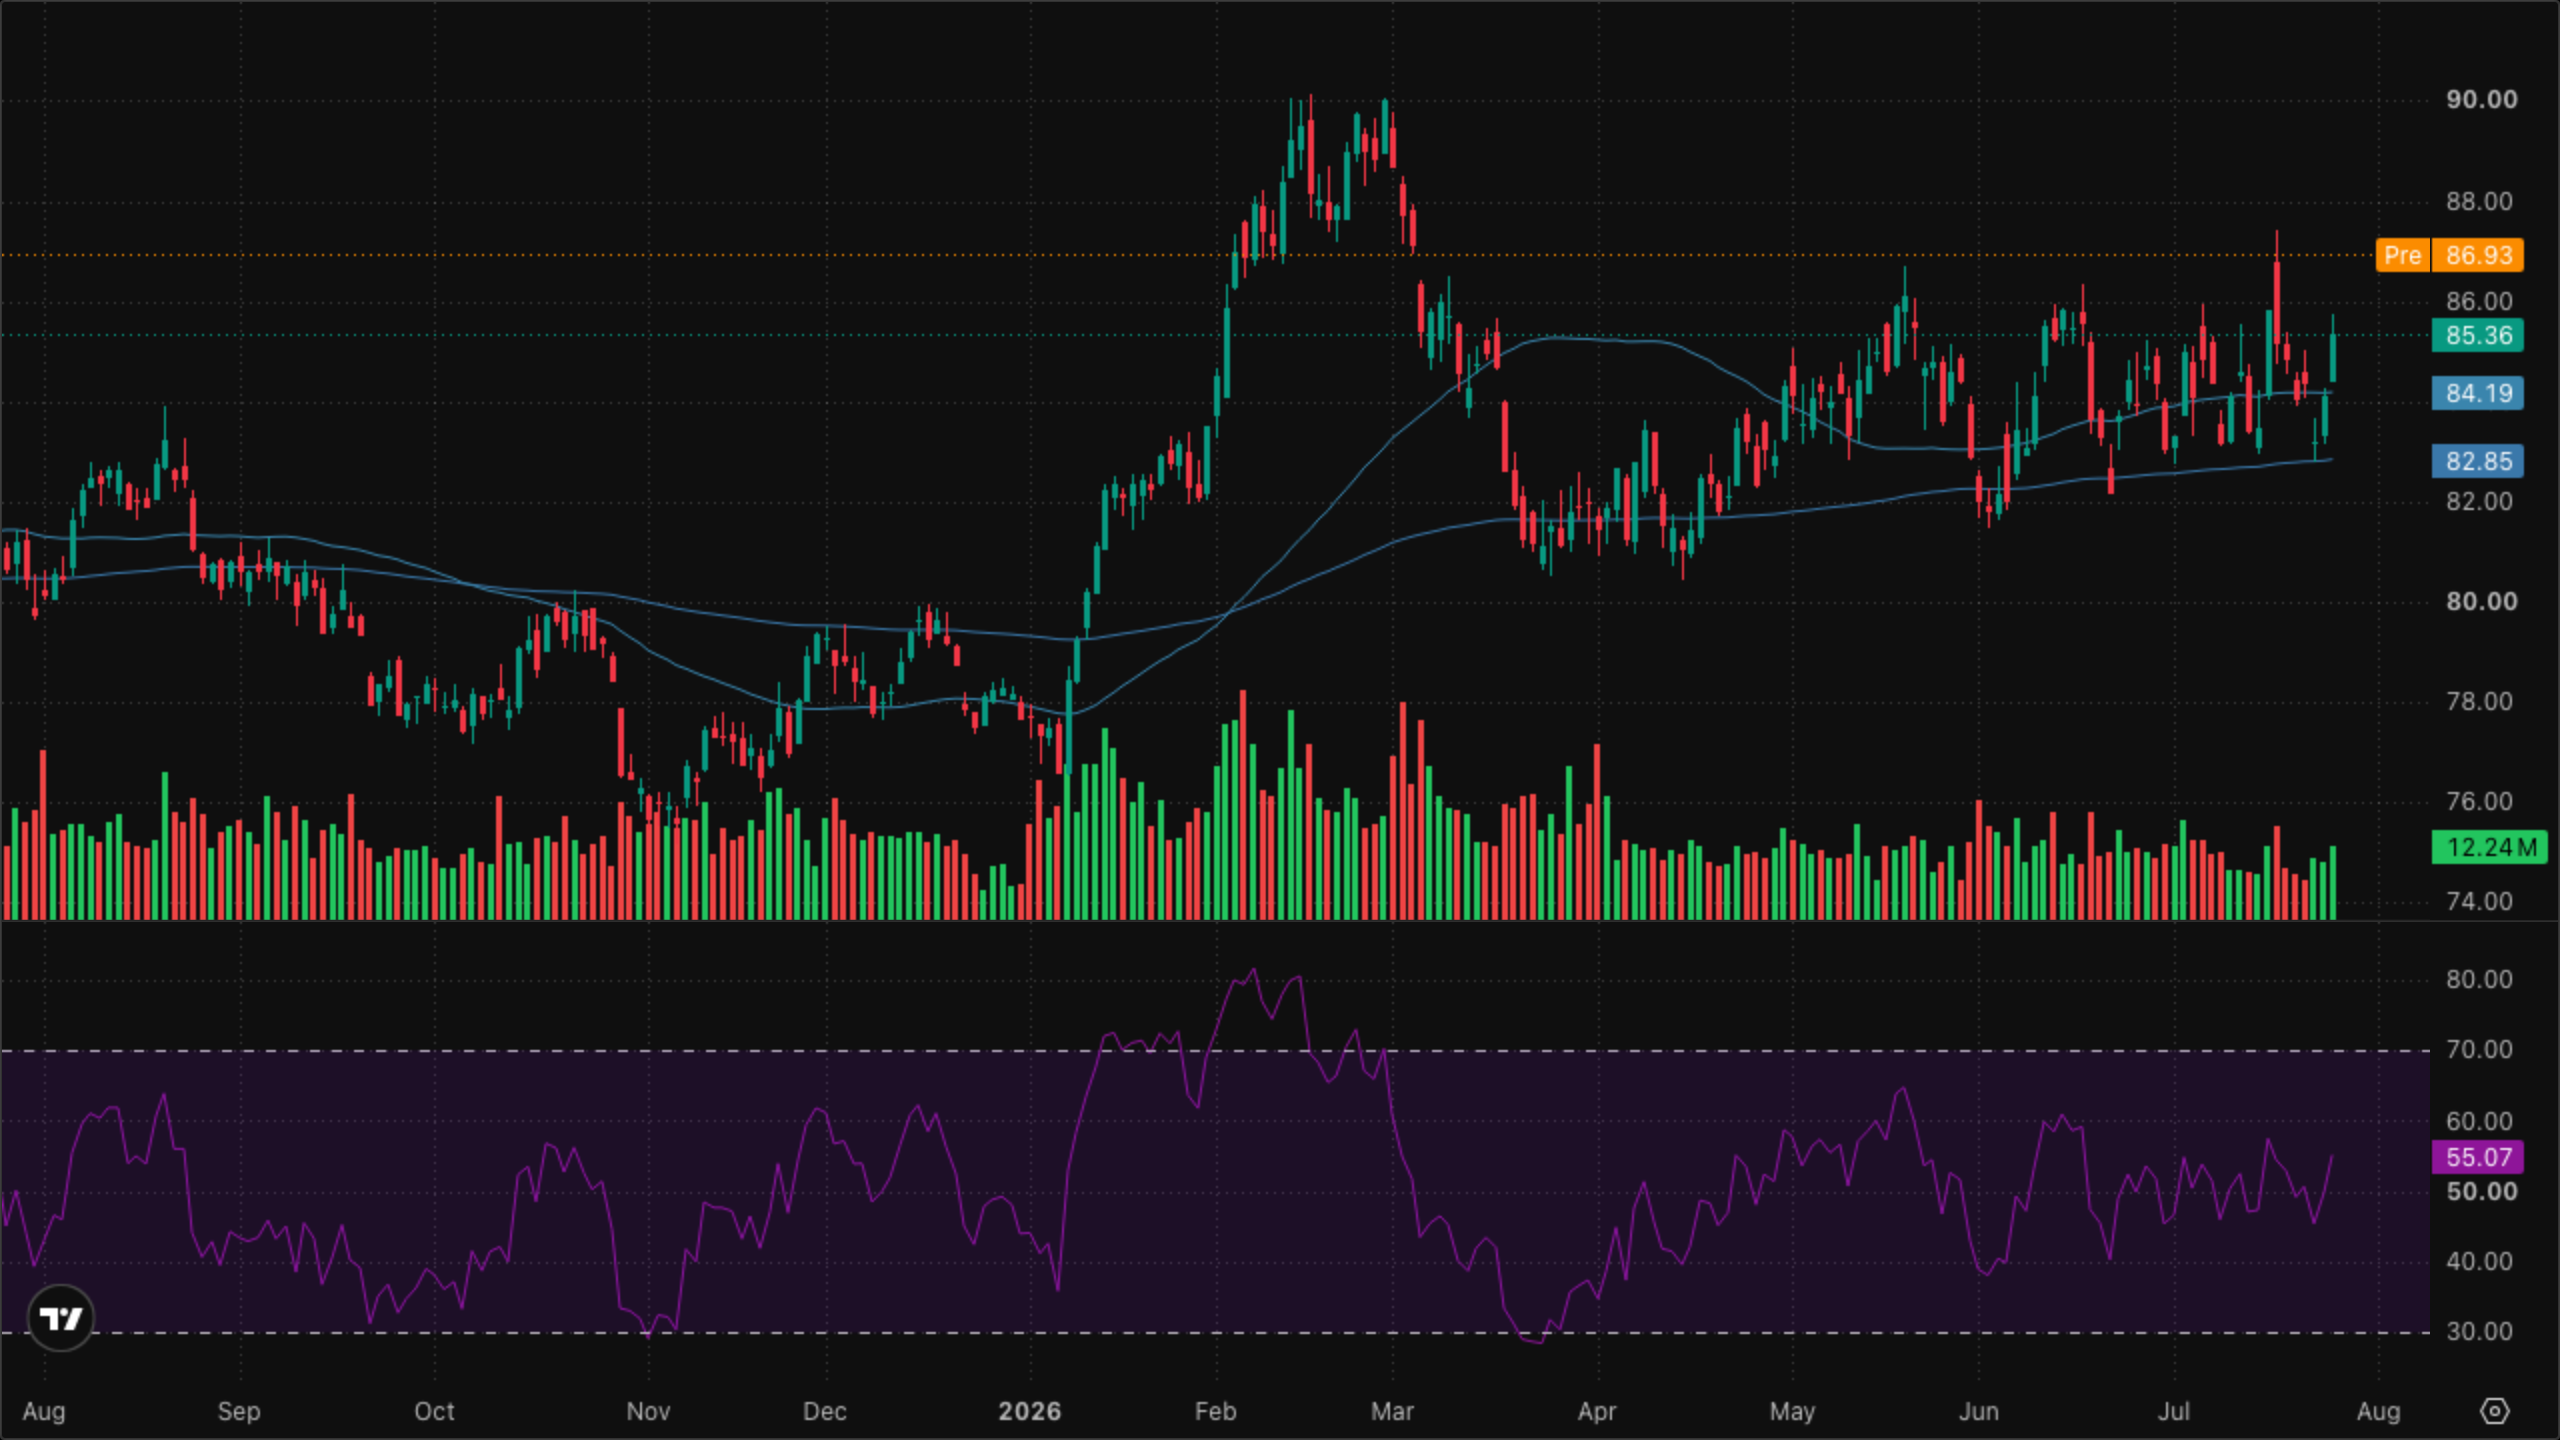Select the 86.93 pre-market price tag
The width and height of the screenshot is (2560, 1440).
click(2478, 255)
